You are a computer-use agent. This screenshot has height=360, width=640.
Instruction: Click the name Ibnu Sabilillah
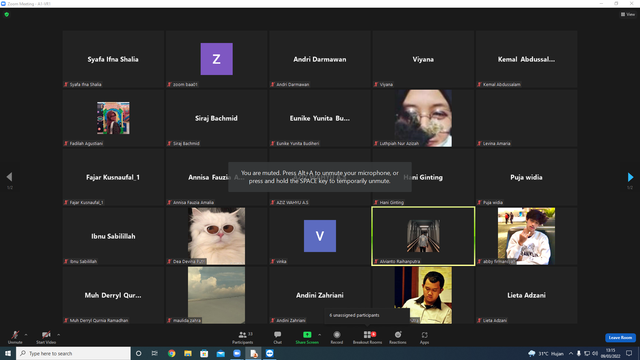tap(113, 236)
